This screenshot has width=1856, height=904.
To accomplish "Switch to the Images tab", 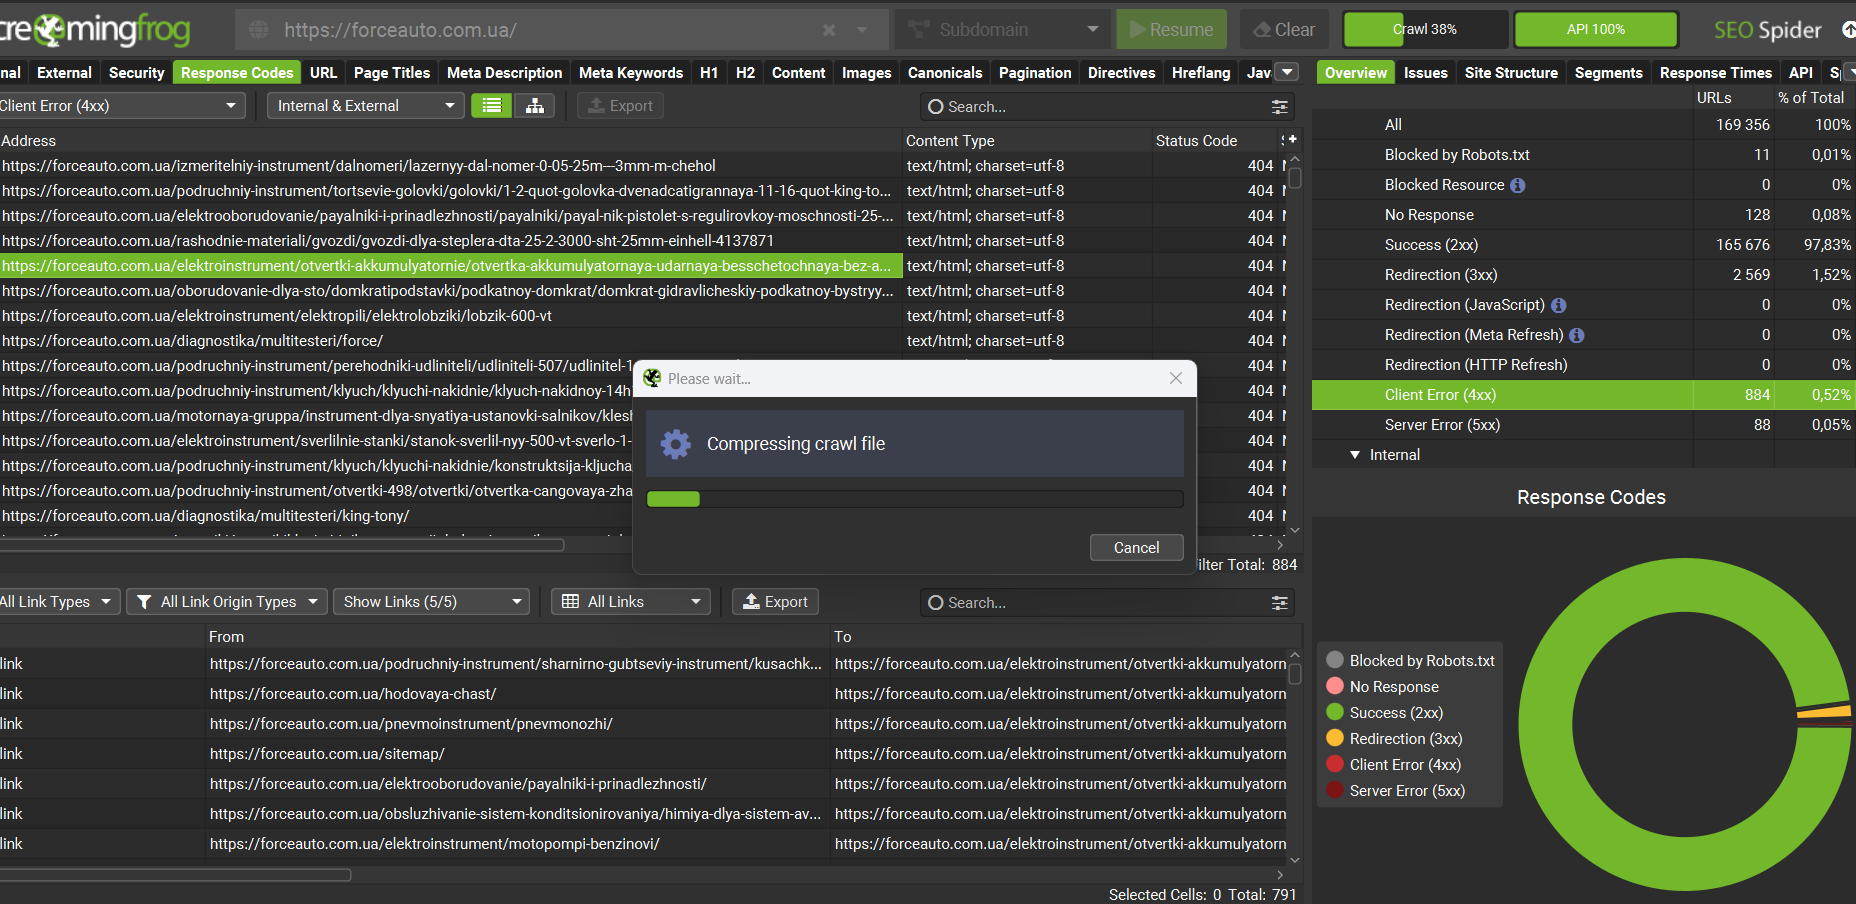I will click(x=866, y=73).
